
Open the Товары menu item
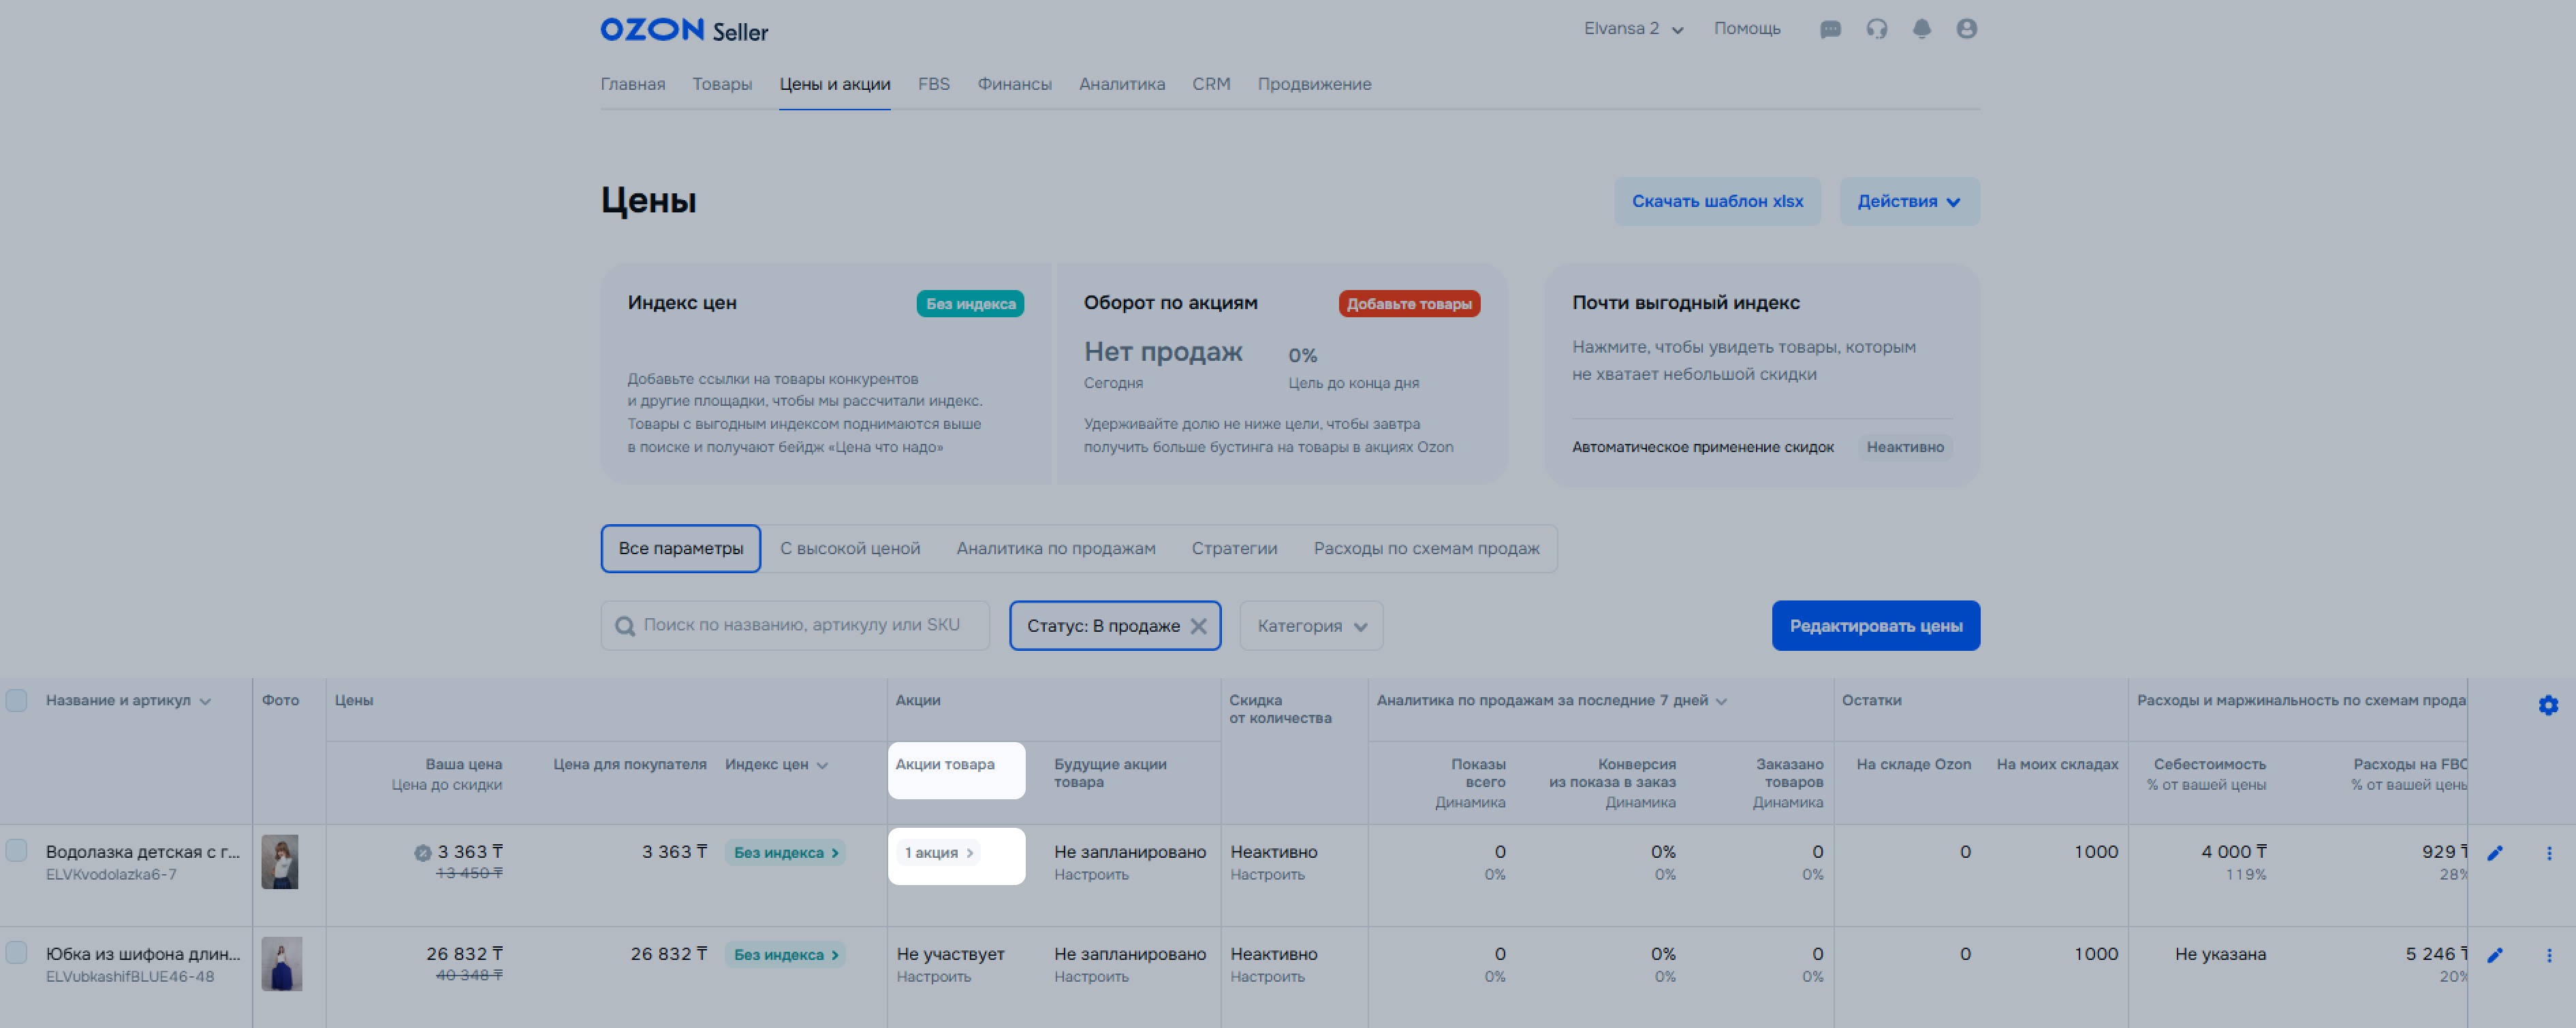(x=722, y=84)
